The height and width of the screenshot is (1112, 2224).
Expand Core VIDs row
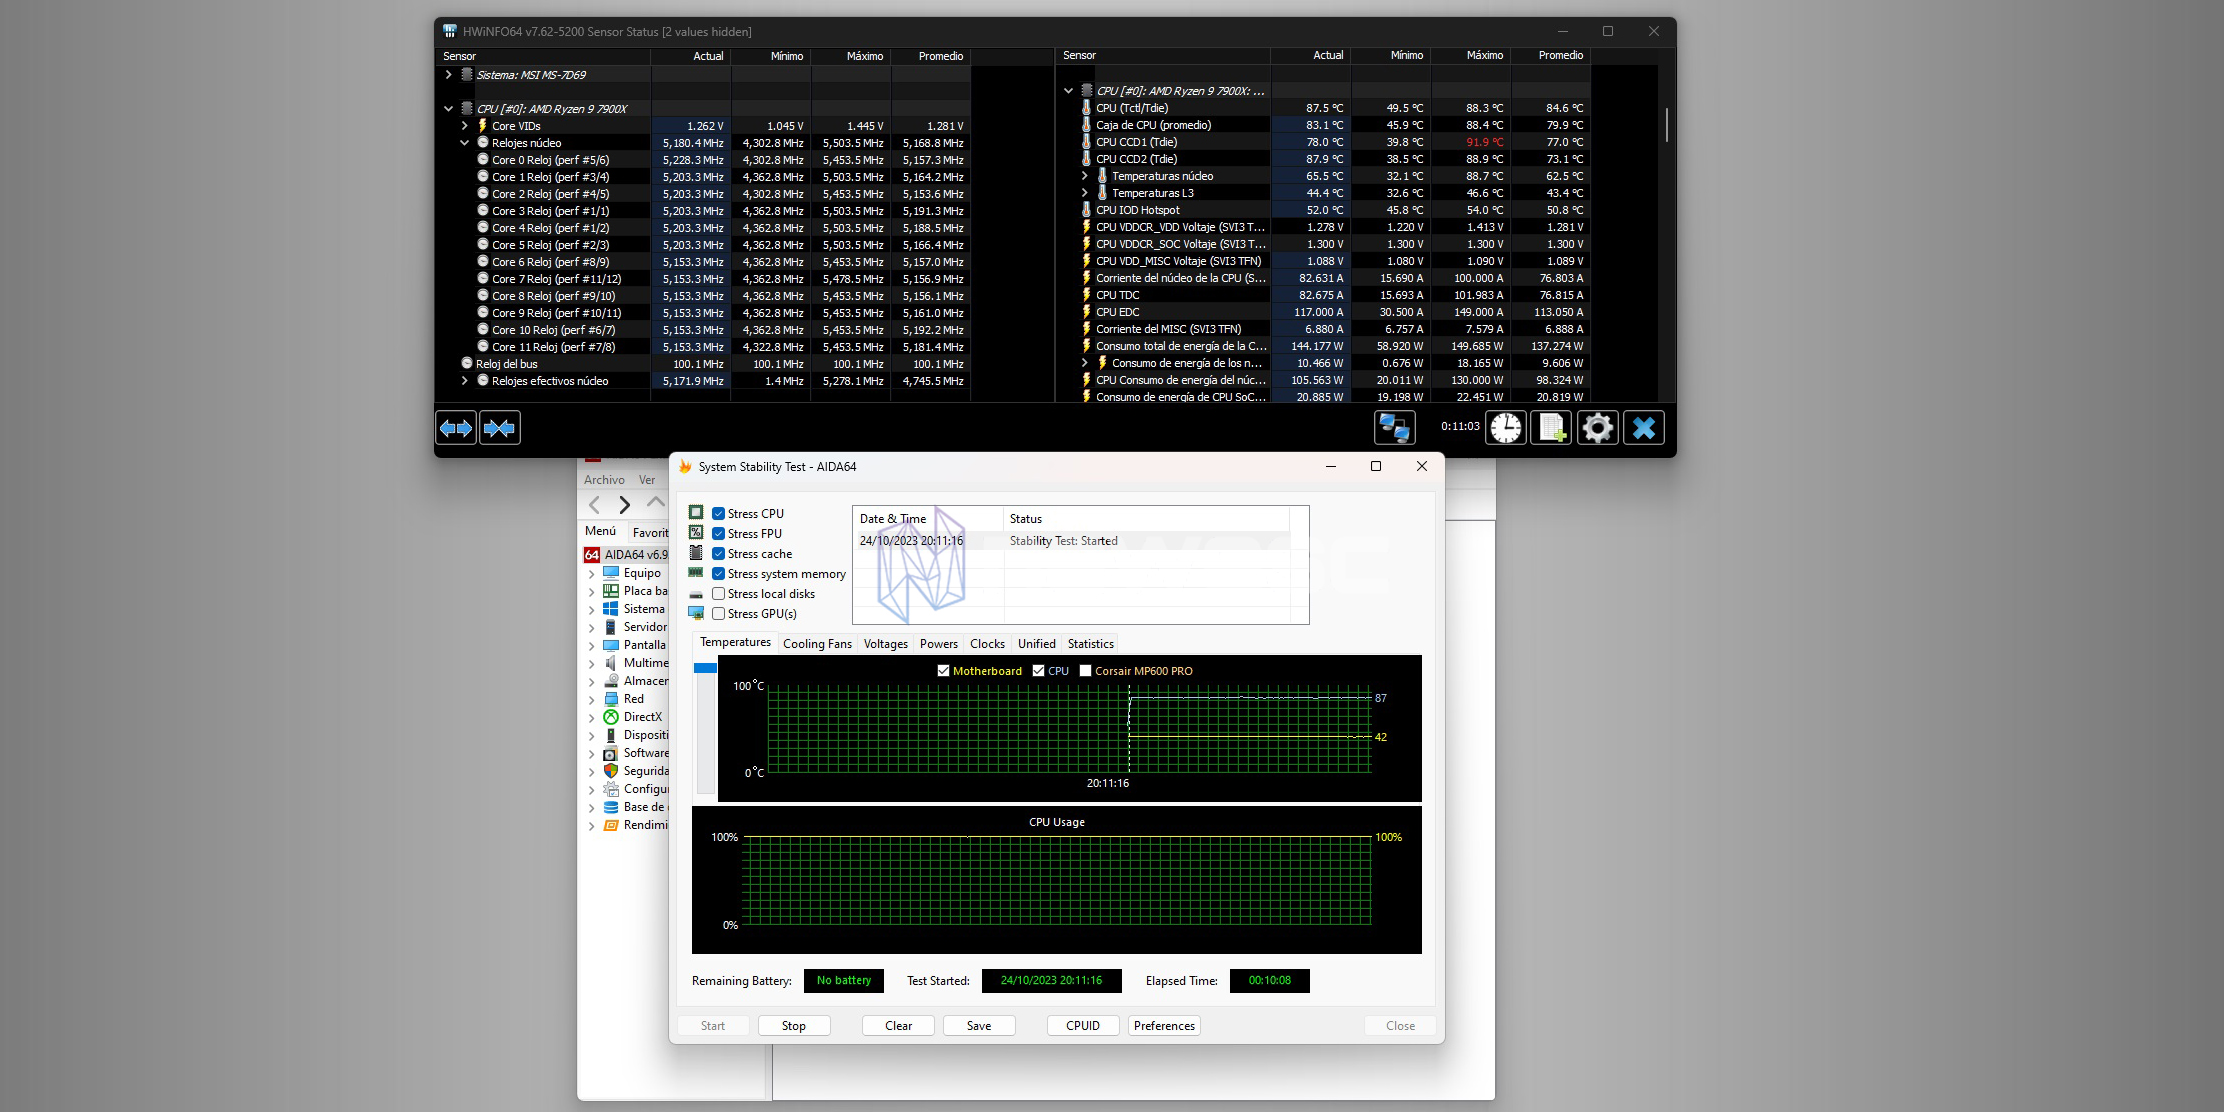click(465, 126)
